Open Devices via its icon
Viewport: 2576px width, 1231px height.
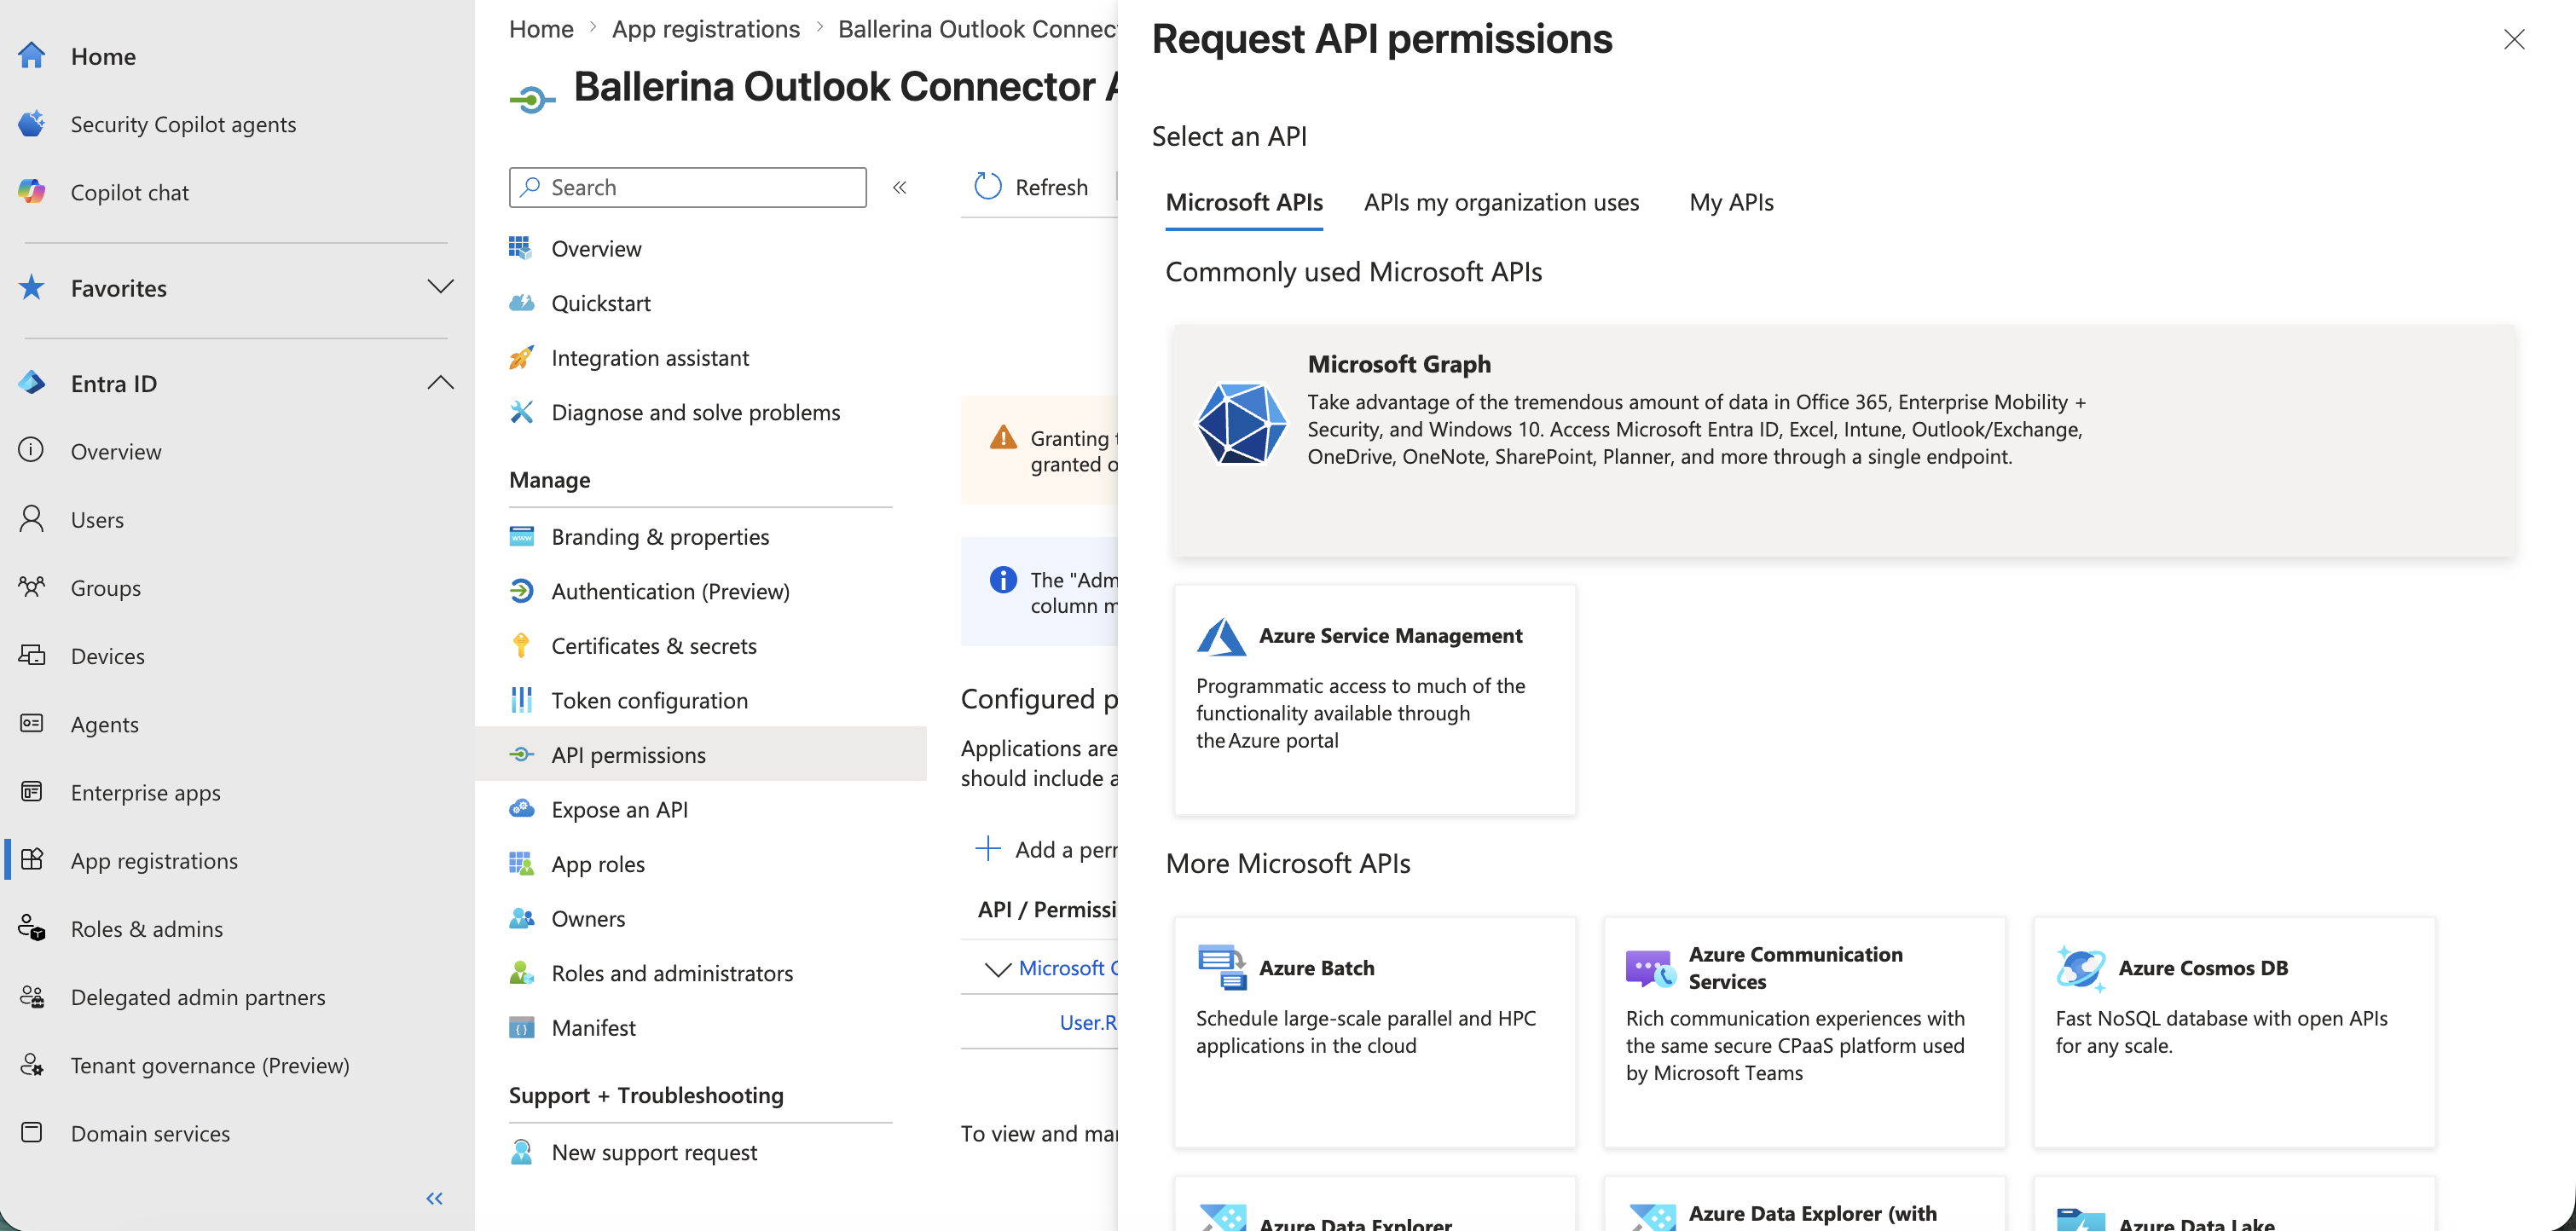(31, 655)
